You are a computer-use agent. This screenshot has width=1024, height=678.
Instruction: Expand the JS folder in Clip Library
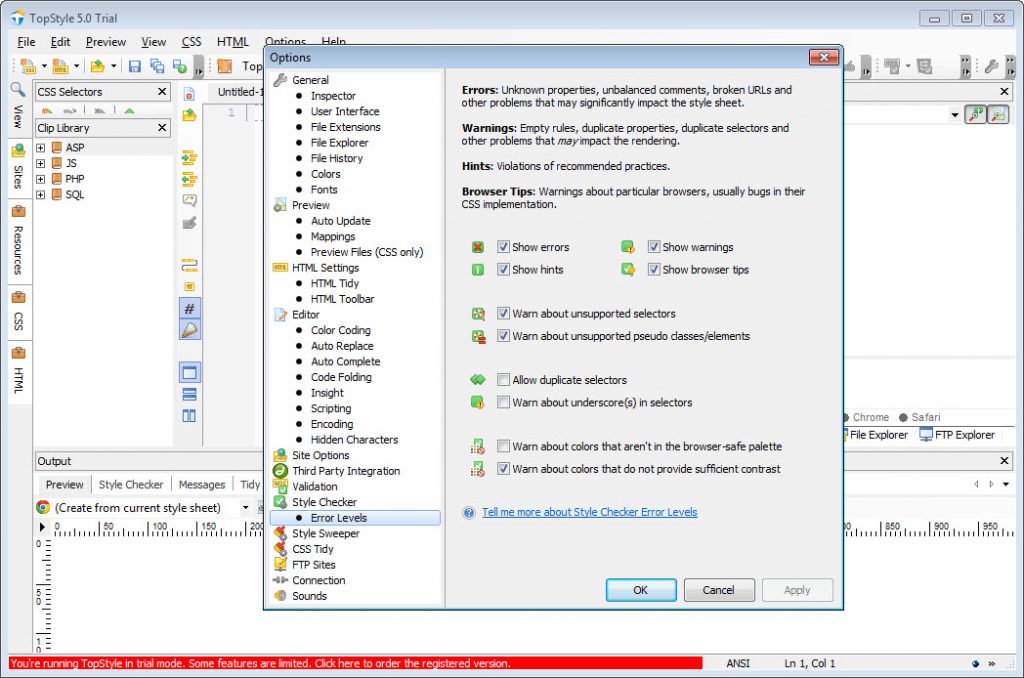(40, 163)
